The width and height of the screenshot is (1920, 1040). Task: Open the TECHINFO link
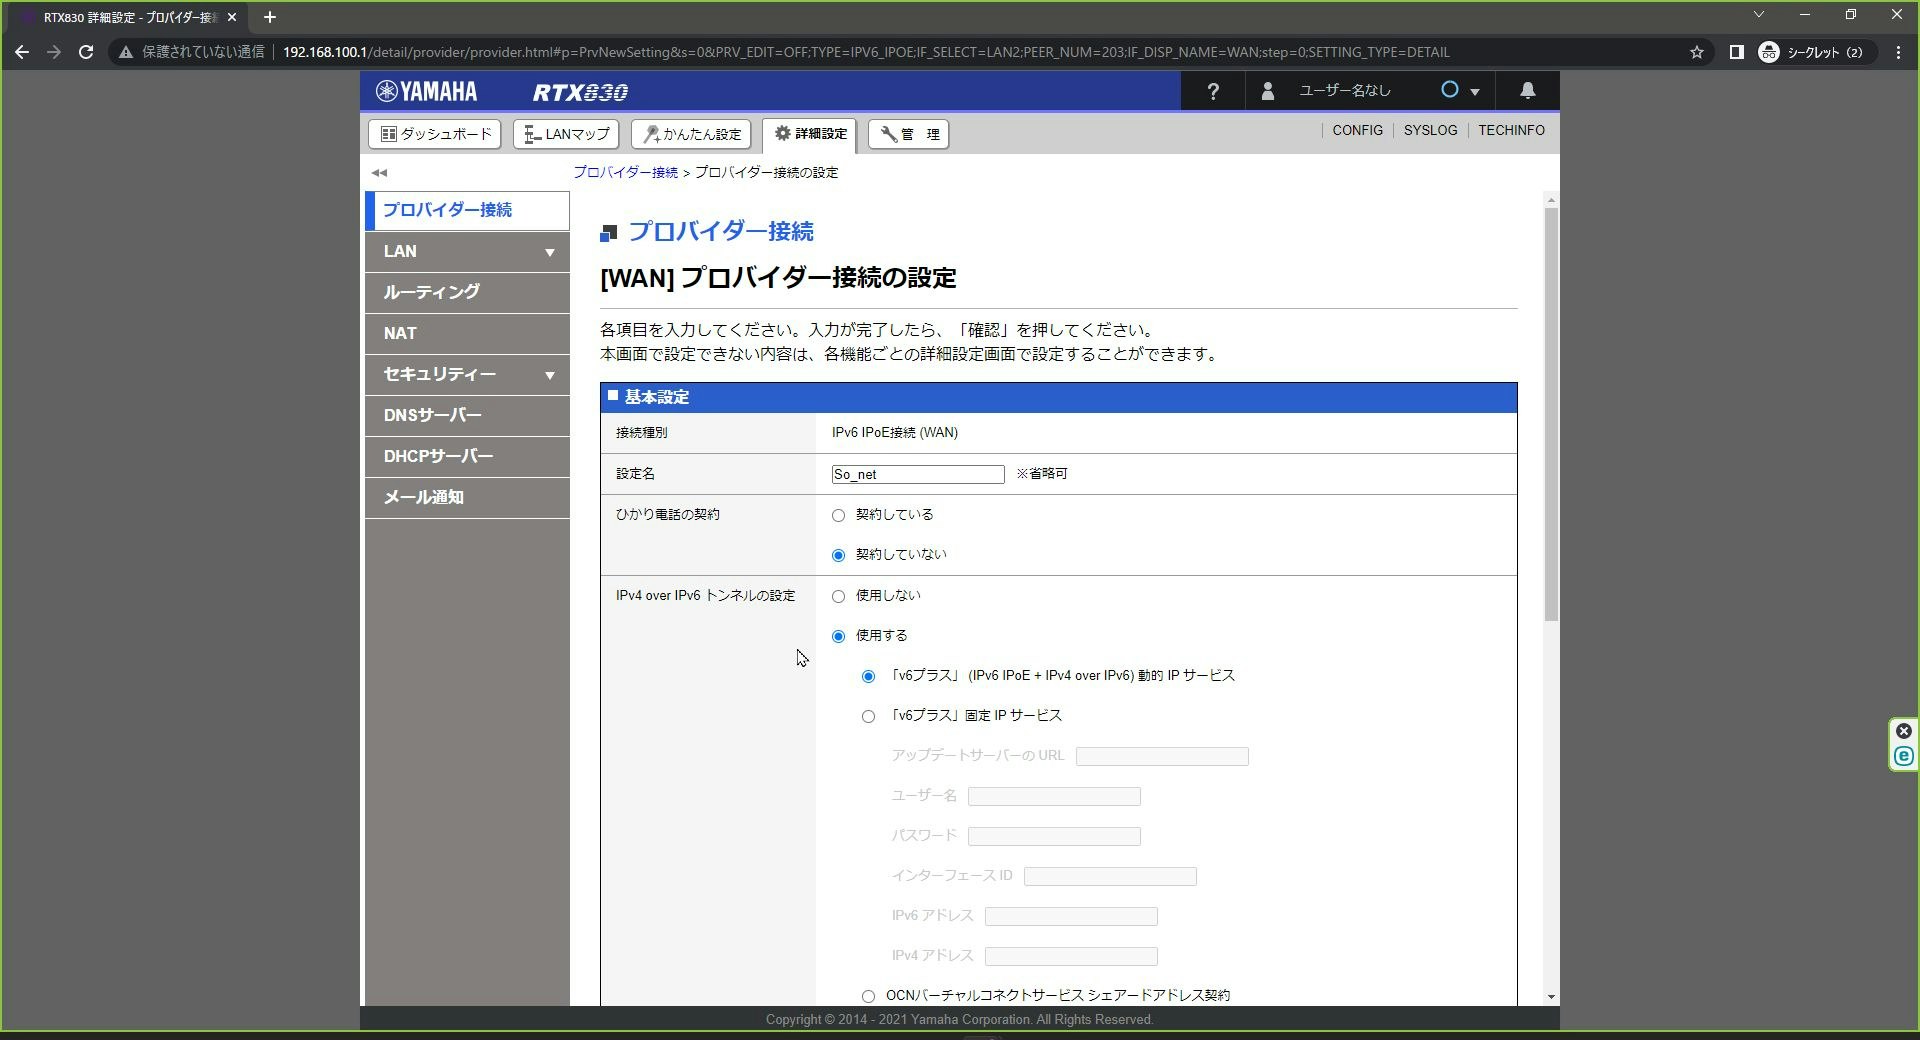pos(1511,130)
